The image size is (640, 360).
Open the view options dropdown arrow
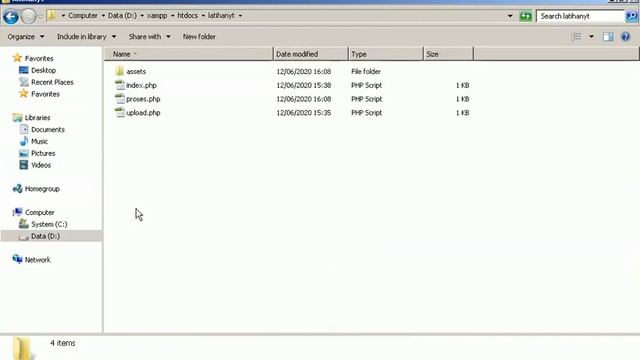click(591, 37)
